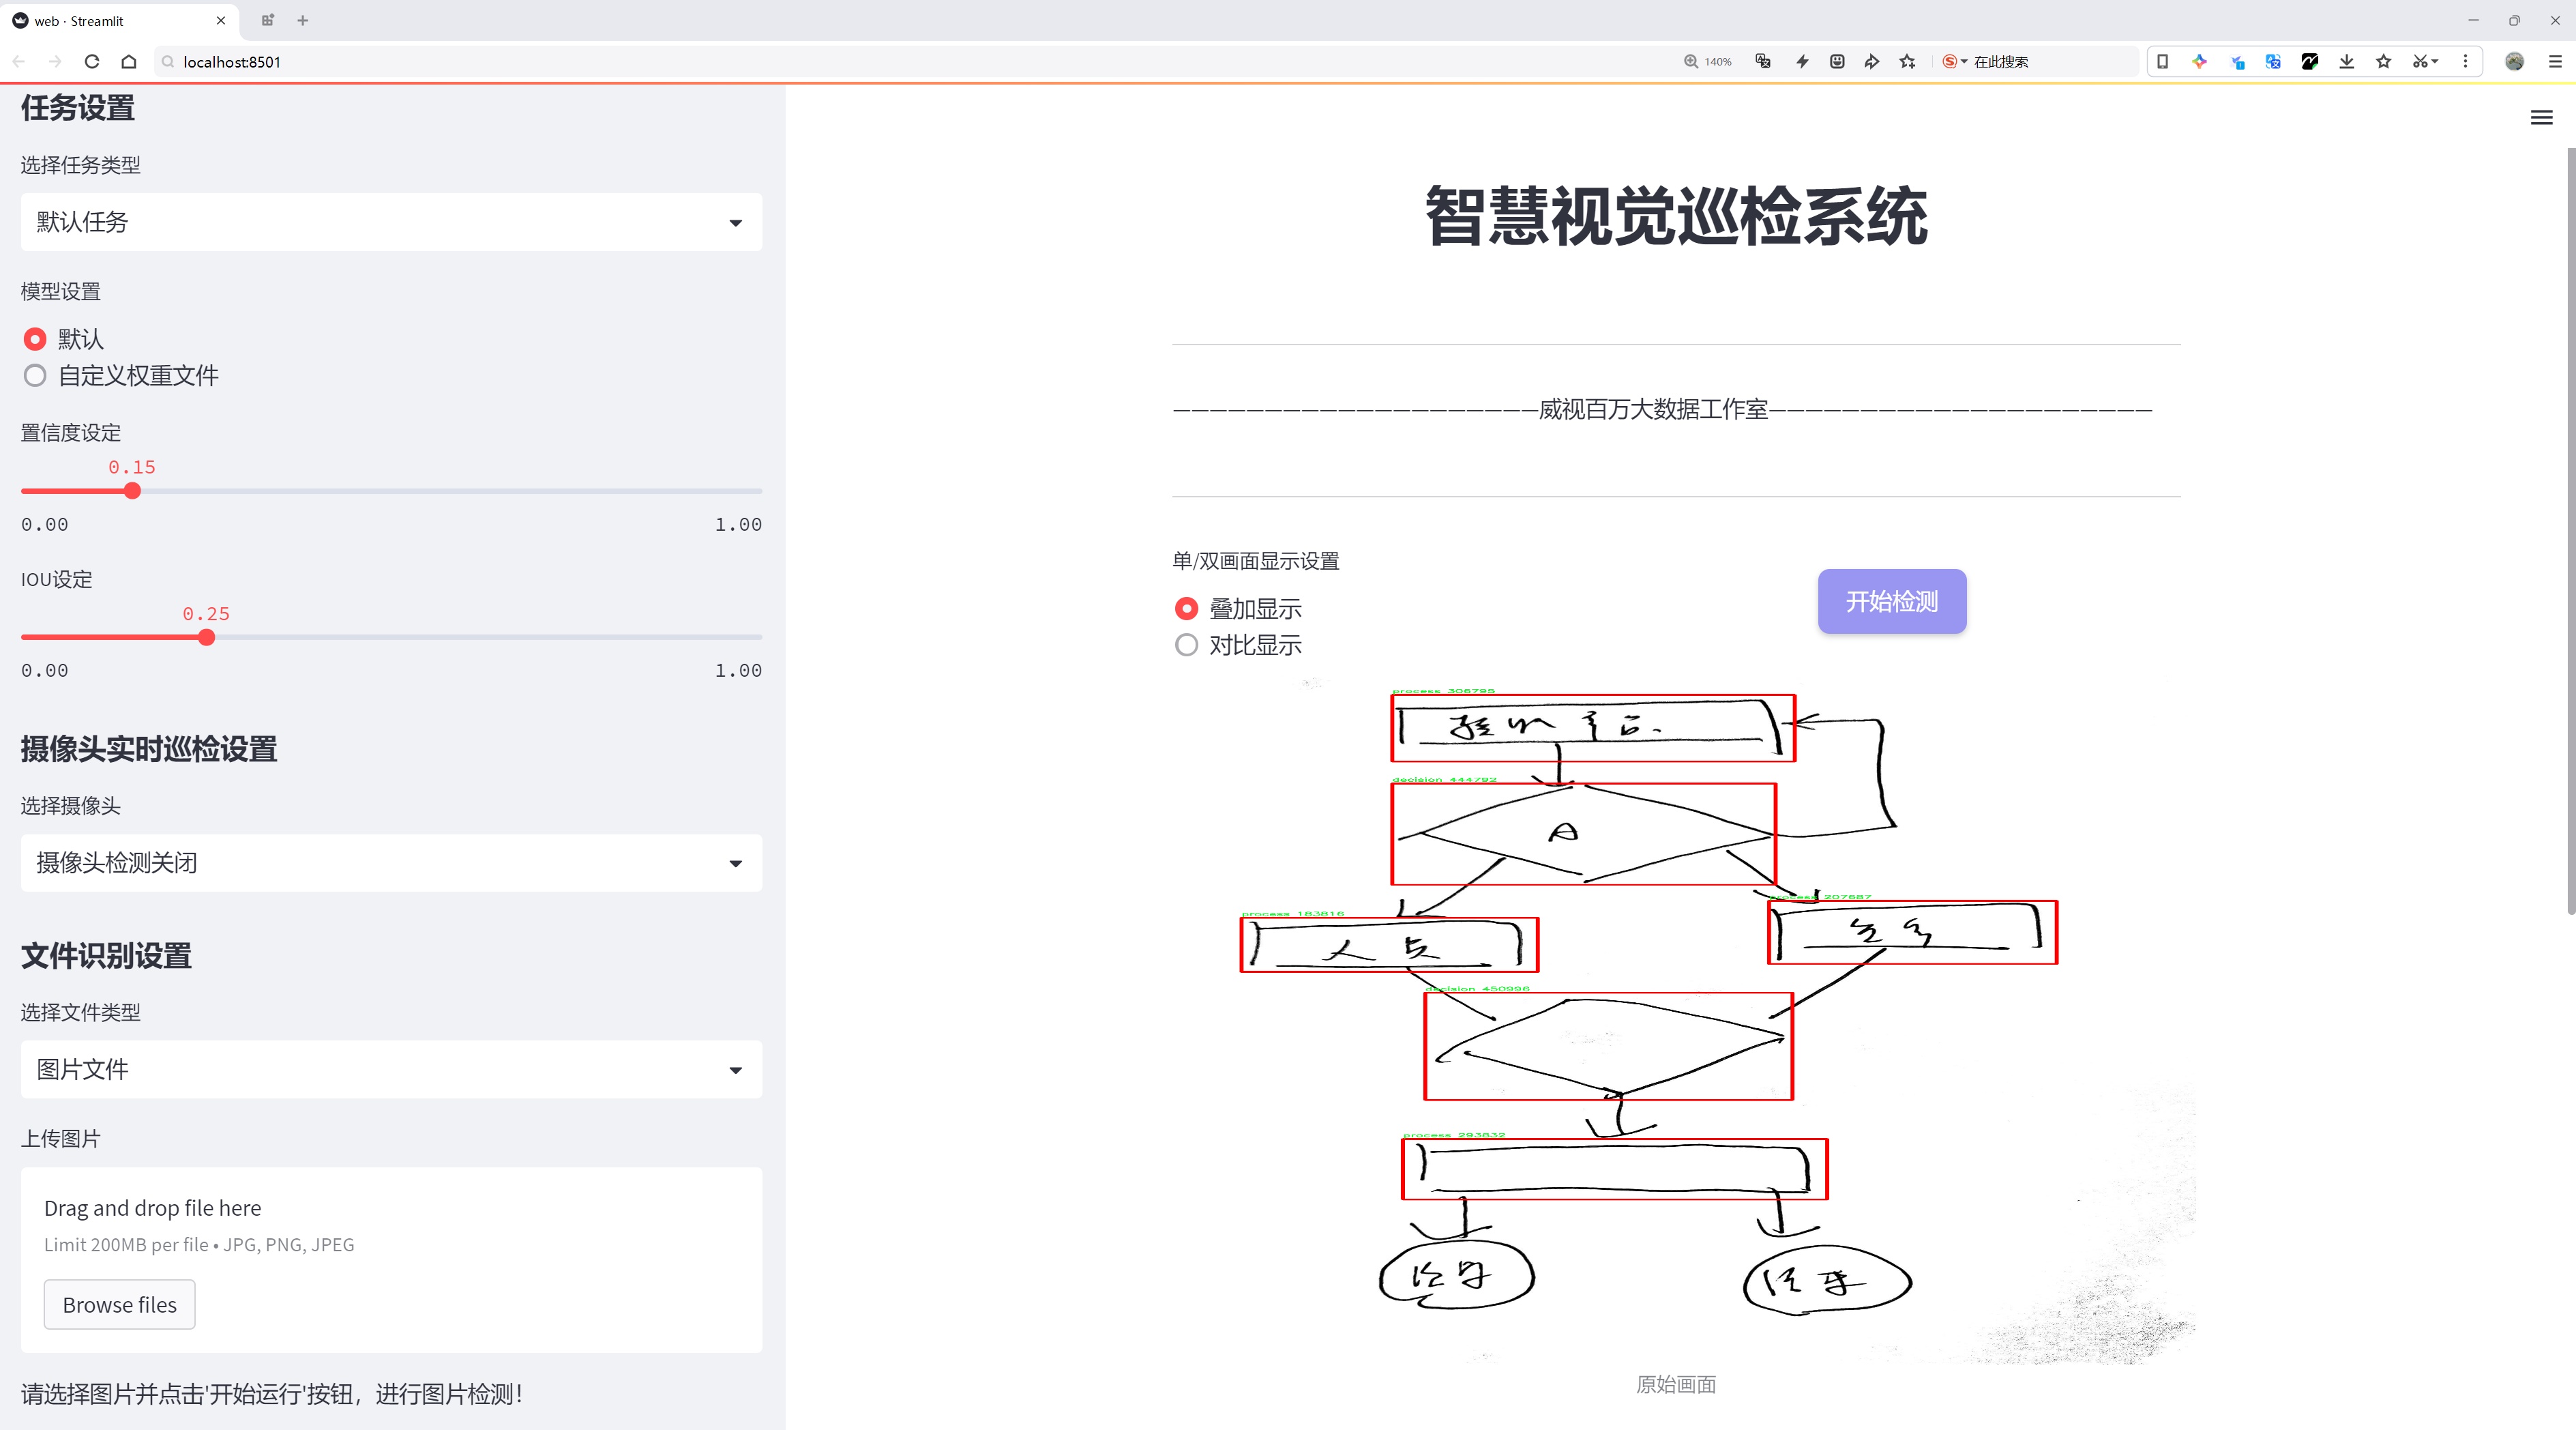Go to browser home page icon
The image size is (2576, 1430).
pos(129,62)
